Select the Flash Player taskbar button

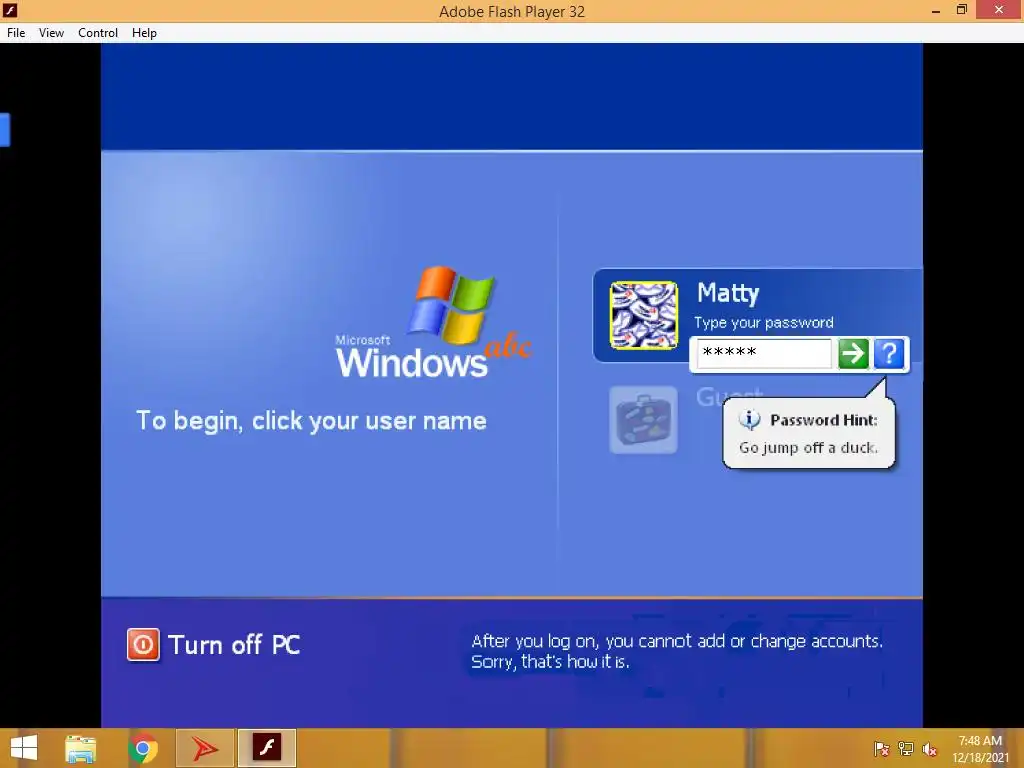point(266,748)
